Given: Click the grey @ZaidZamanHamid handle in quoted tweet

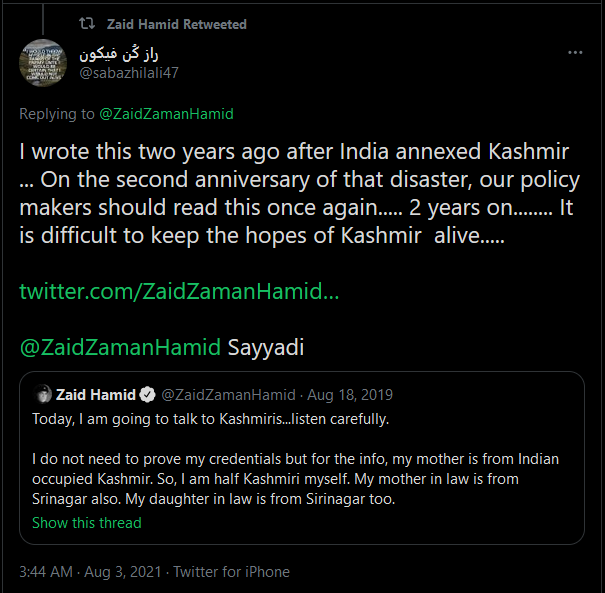Looking at the screenshot, I should point(228,394).
